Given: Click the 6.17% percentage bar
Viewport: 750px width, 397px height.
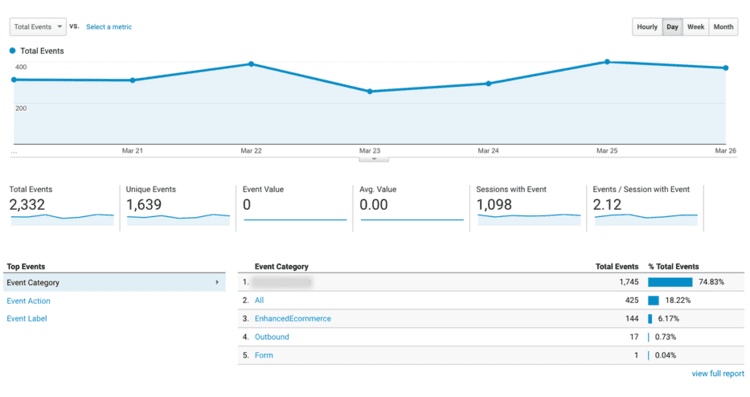Looking at the screenshot, I should point(650,319).
